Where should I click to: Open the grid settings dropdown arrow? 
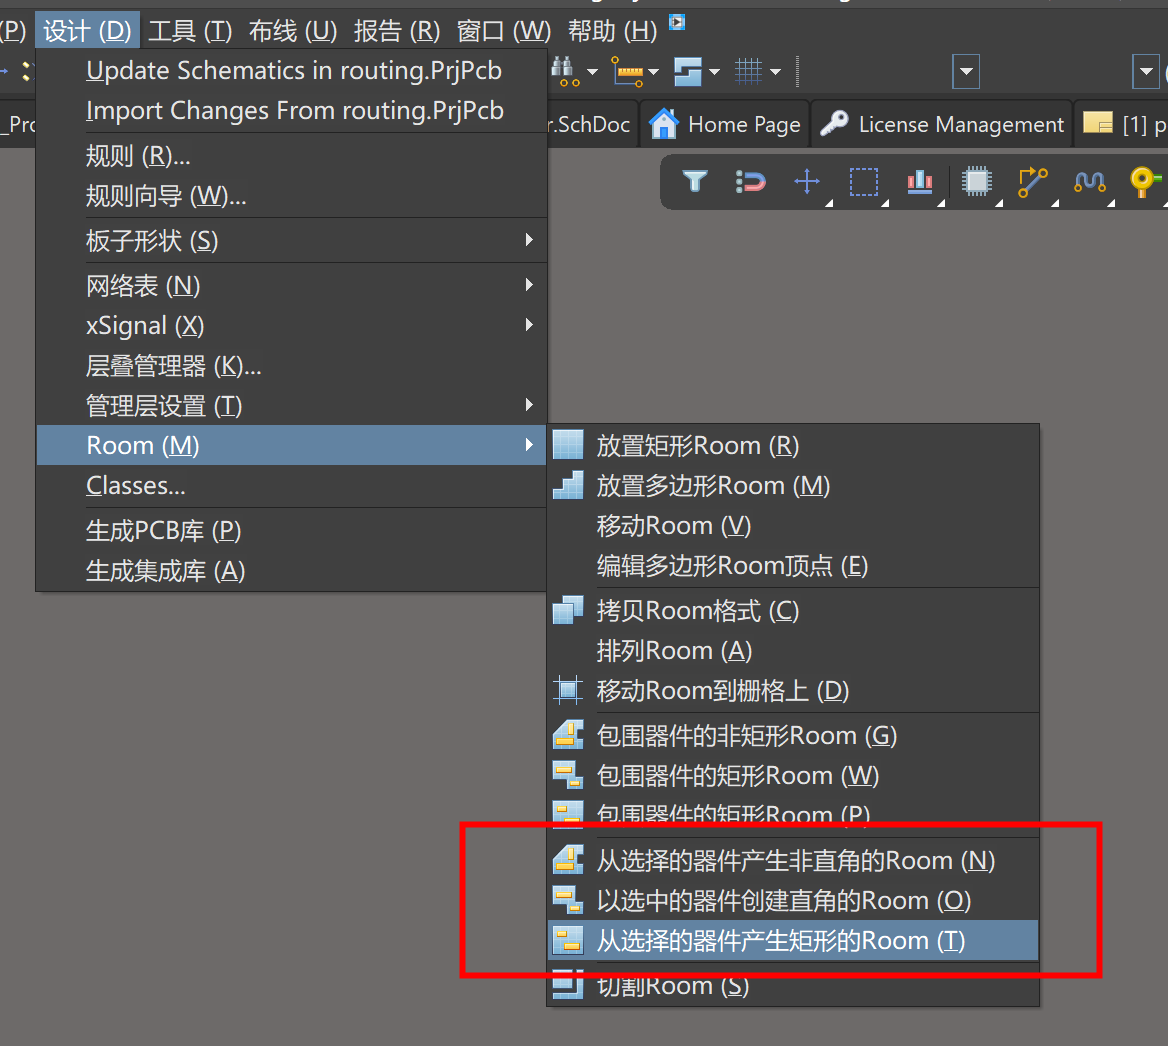coord(776,72)
